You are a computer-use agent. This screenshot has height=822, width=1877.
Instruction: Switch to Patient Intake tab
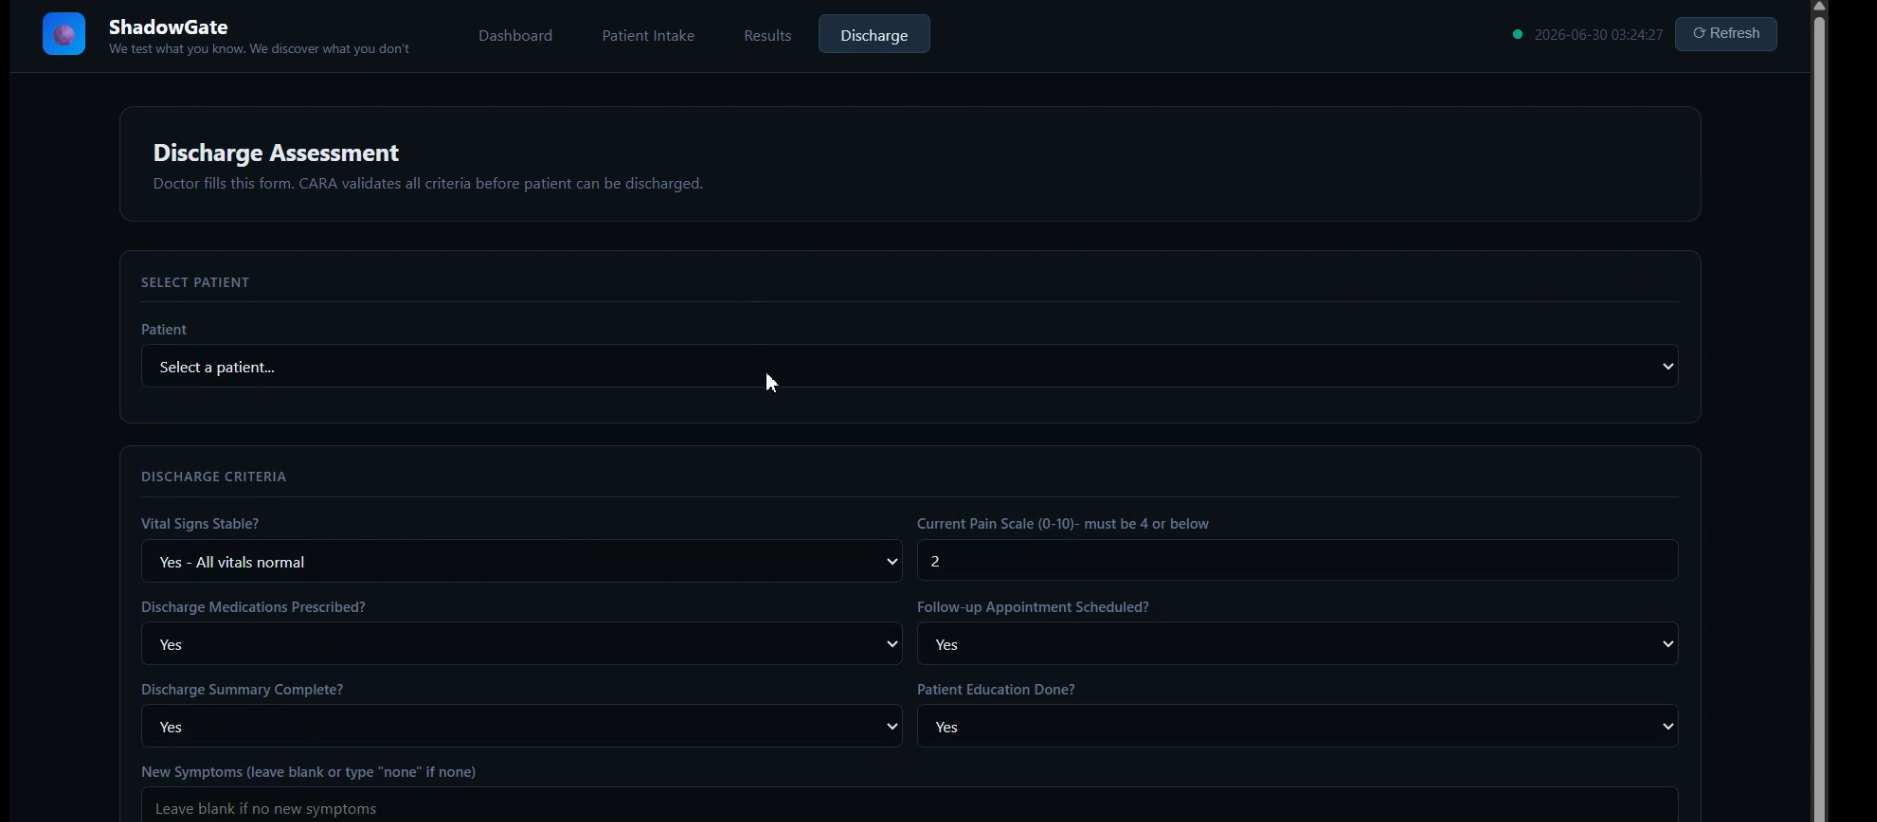click(x=648, y=35)
